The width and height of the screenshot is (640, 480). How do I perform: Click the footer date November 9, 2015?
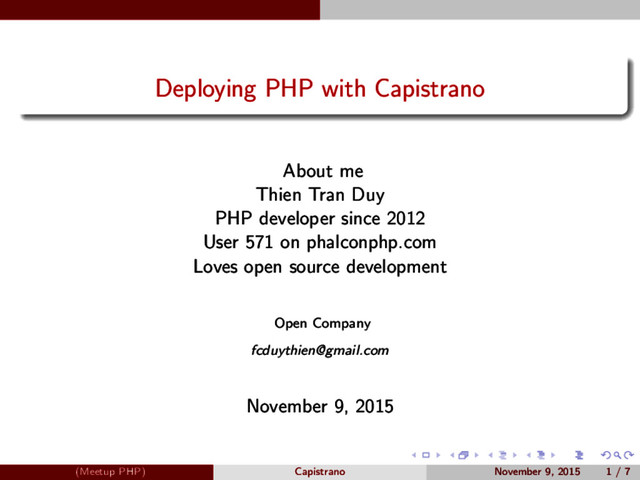[x=537, y=472]
